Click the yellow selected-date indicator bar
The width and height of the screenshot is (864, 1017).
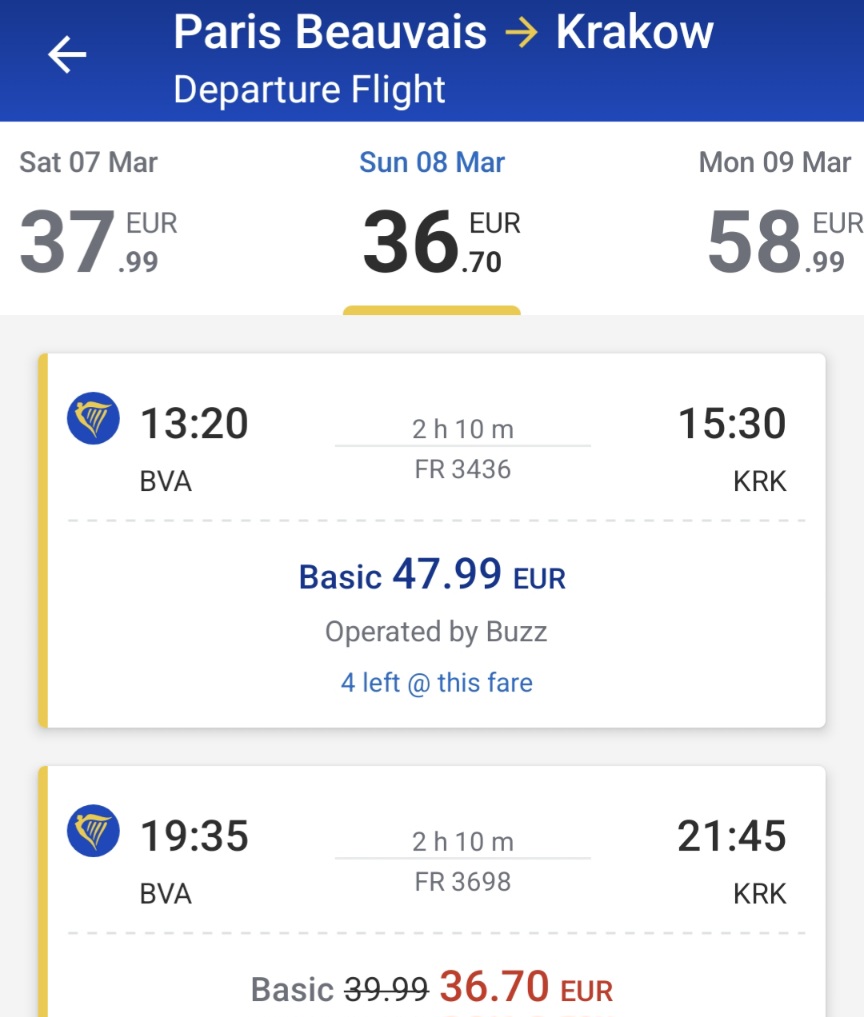coord(432,311)
